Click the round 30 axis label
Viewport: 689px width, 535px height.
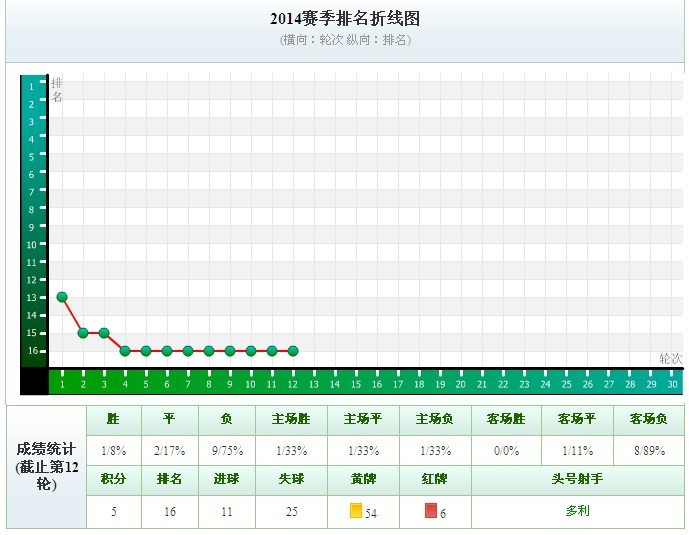tap(672, 384)
